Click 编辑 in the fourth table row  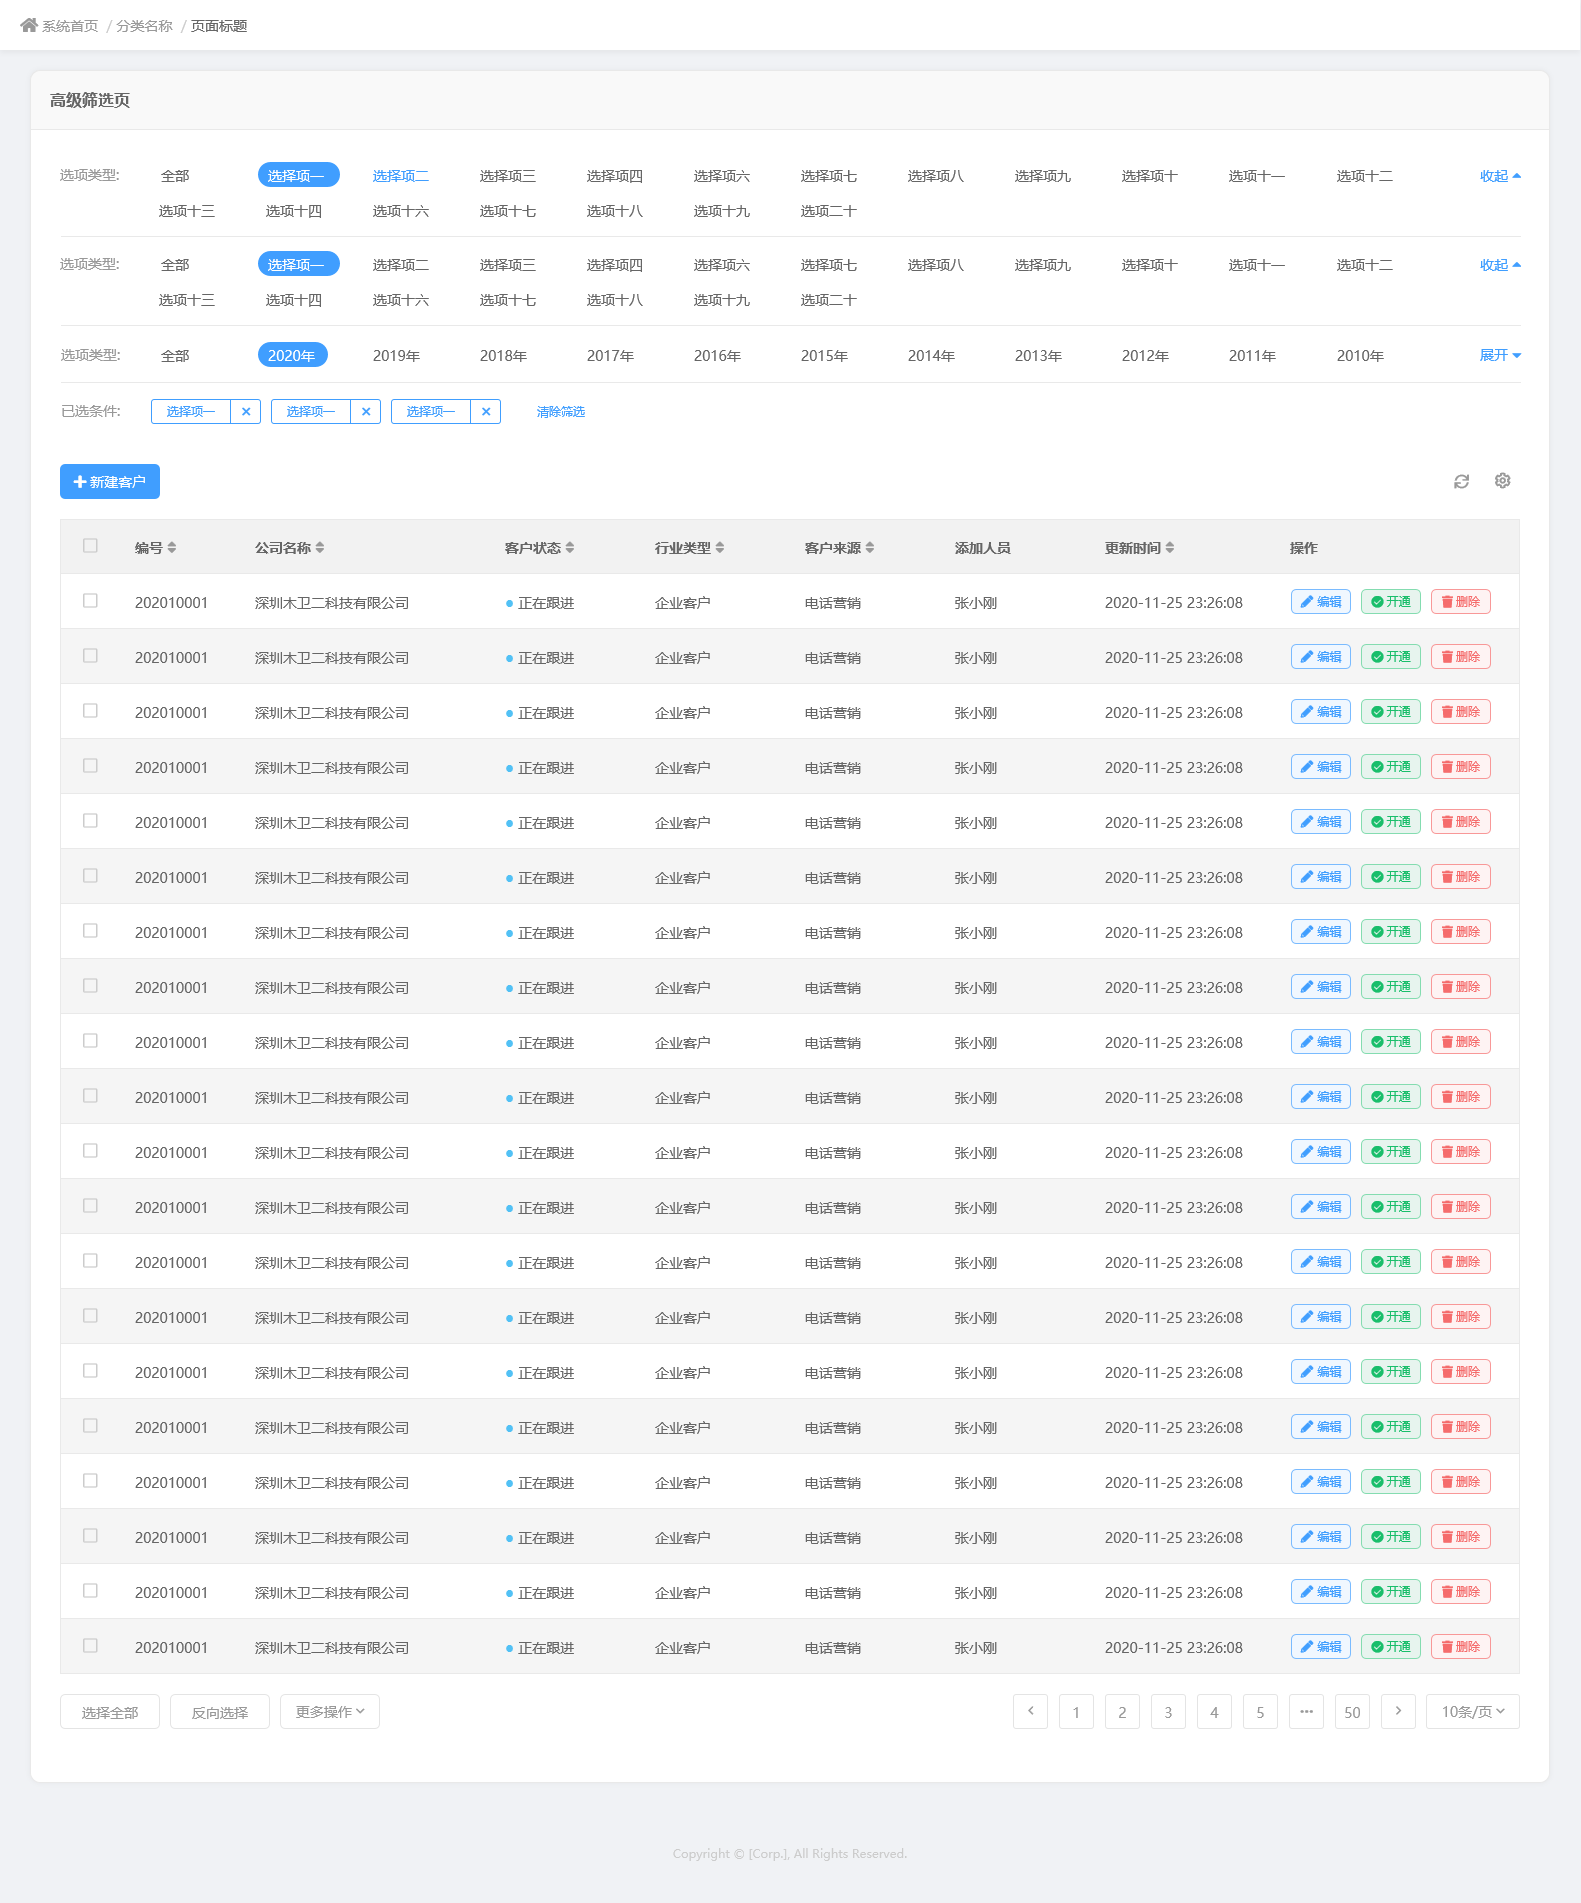click(1321, 767)
